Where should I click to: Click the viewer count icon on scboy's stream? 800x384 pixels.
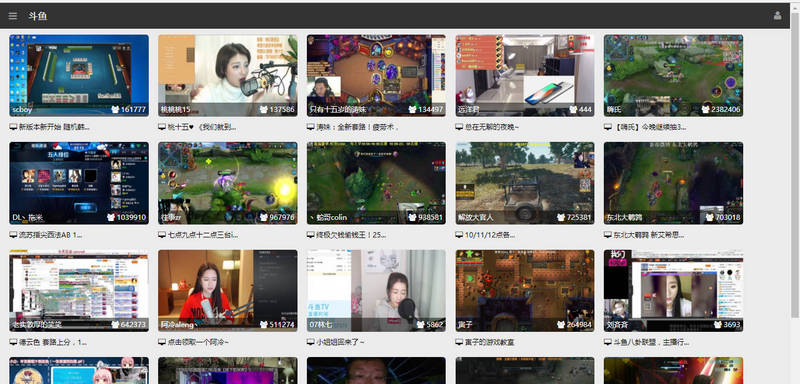coord(115,109)
